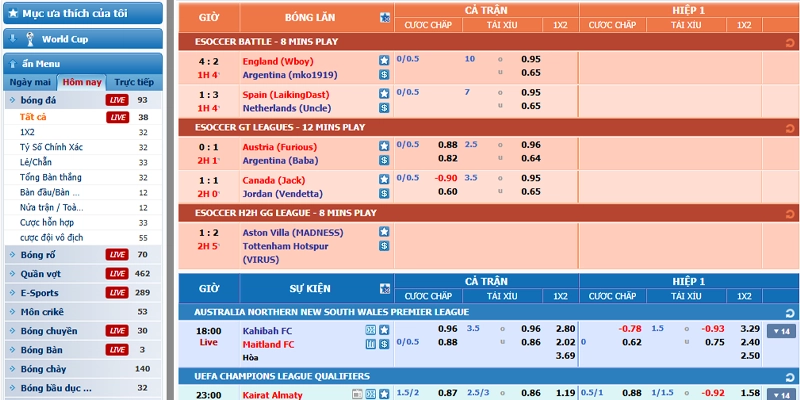Image resolution: width=800 pixels, height=400 pixels.
Task: Pick first-half handicap -0.78 for Kahibah FC
Action: click(630, 329)
